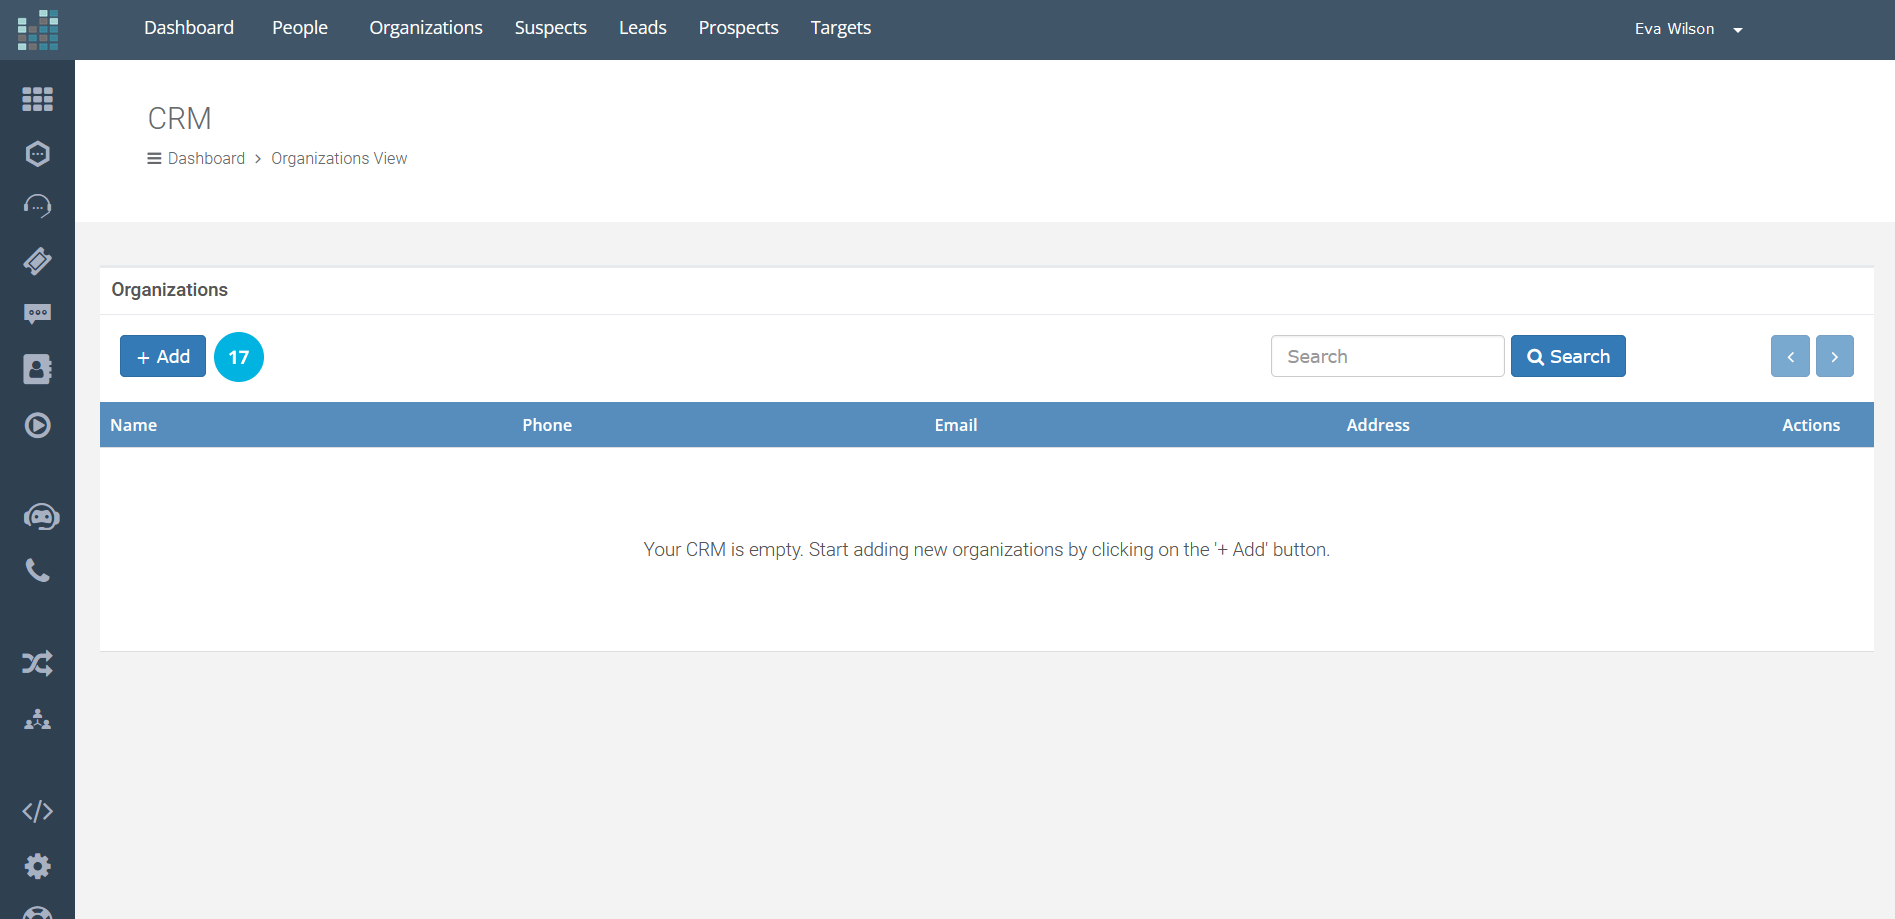Screen dimensions: 1895x919
Task: Open the partially visible bottom sidebar icon
Action: pos(38,912)
